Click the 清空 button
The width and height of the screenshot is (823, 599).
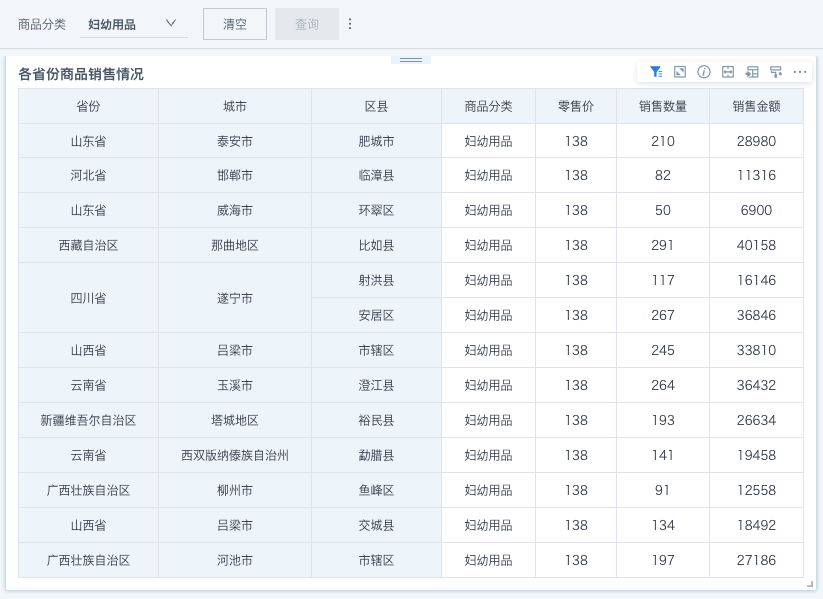click(235, 24)
